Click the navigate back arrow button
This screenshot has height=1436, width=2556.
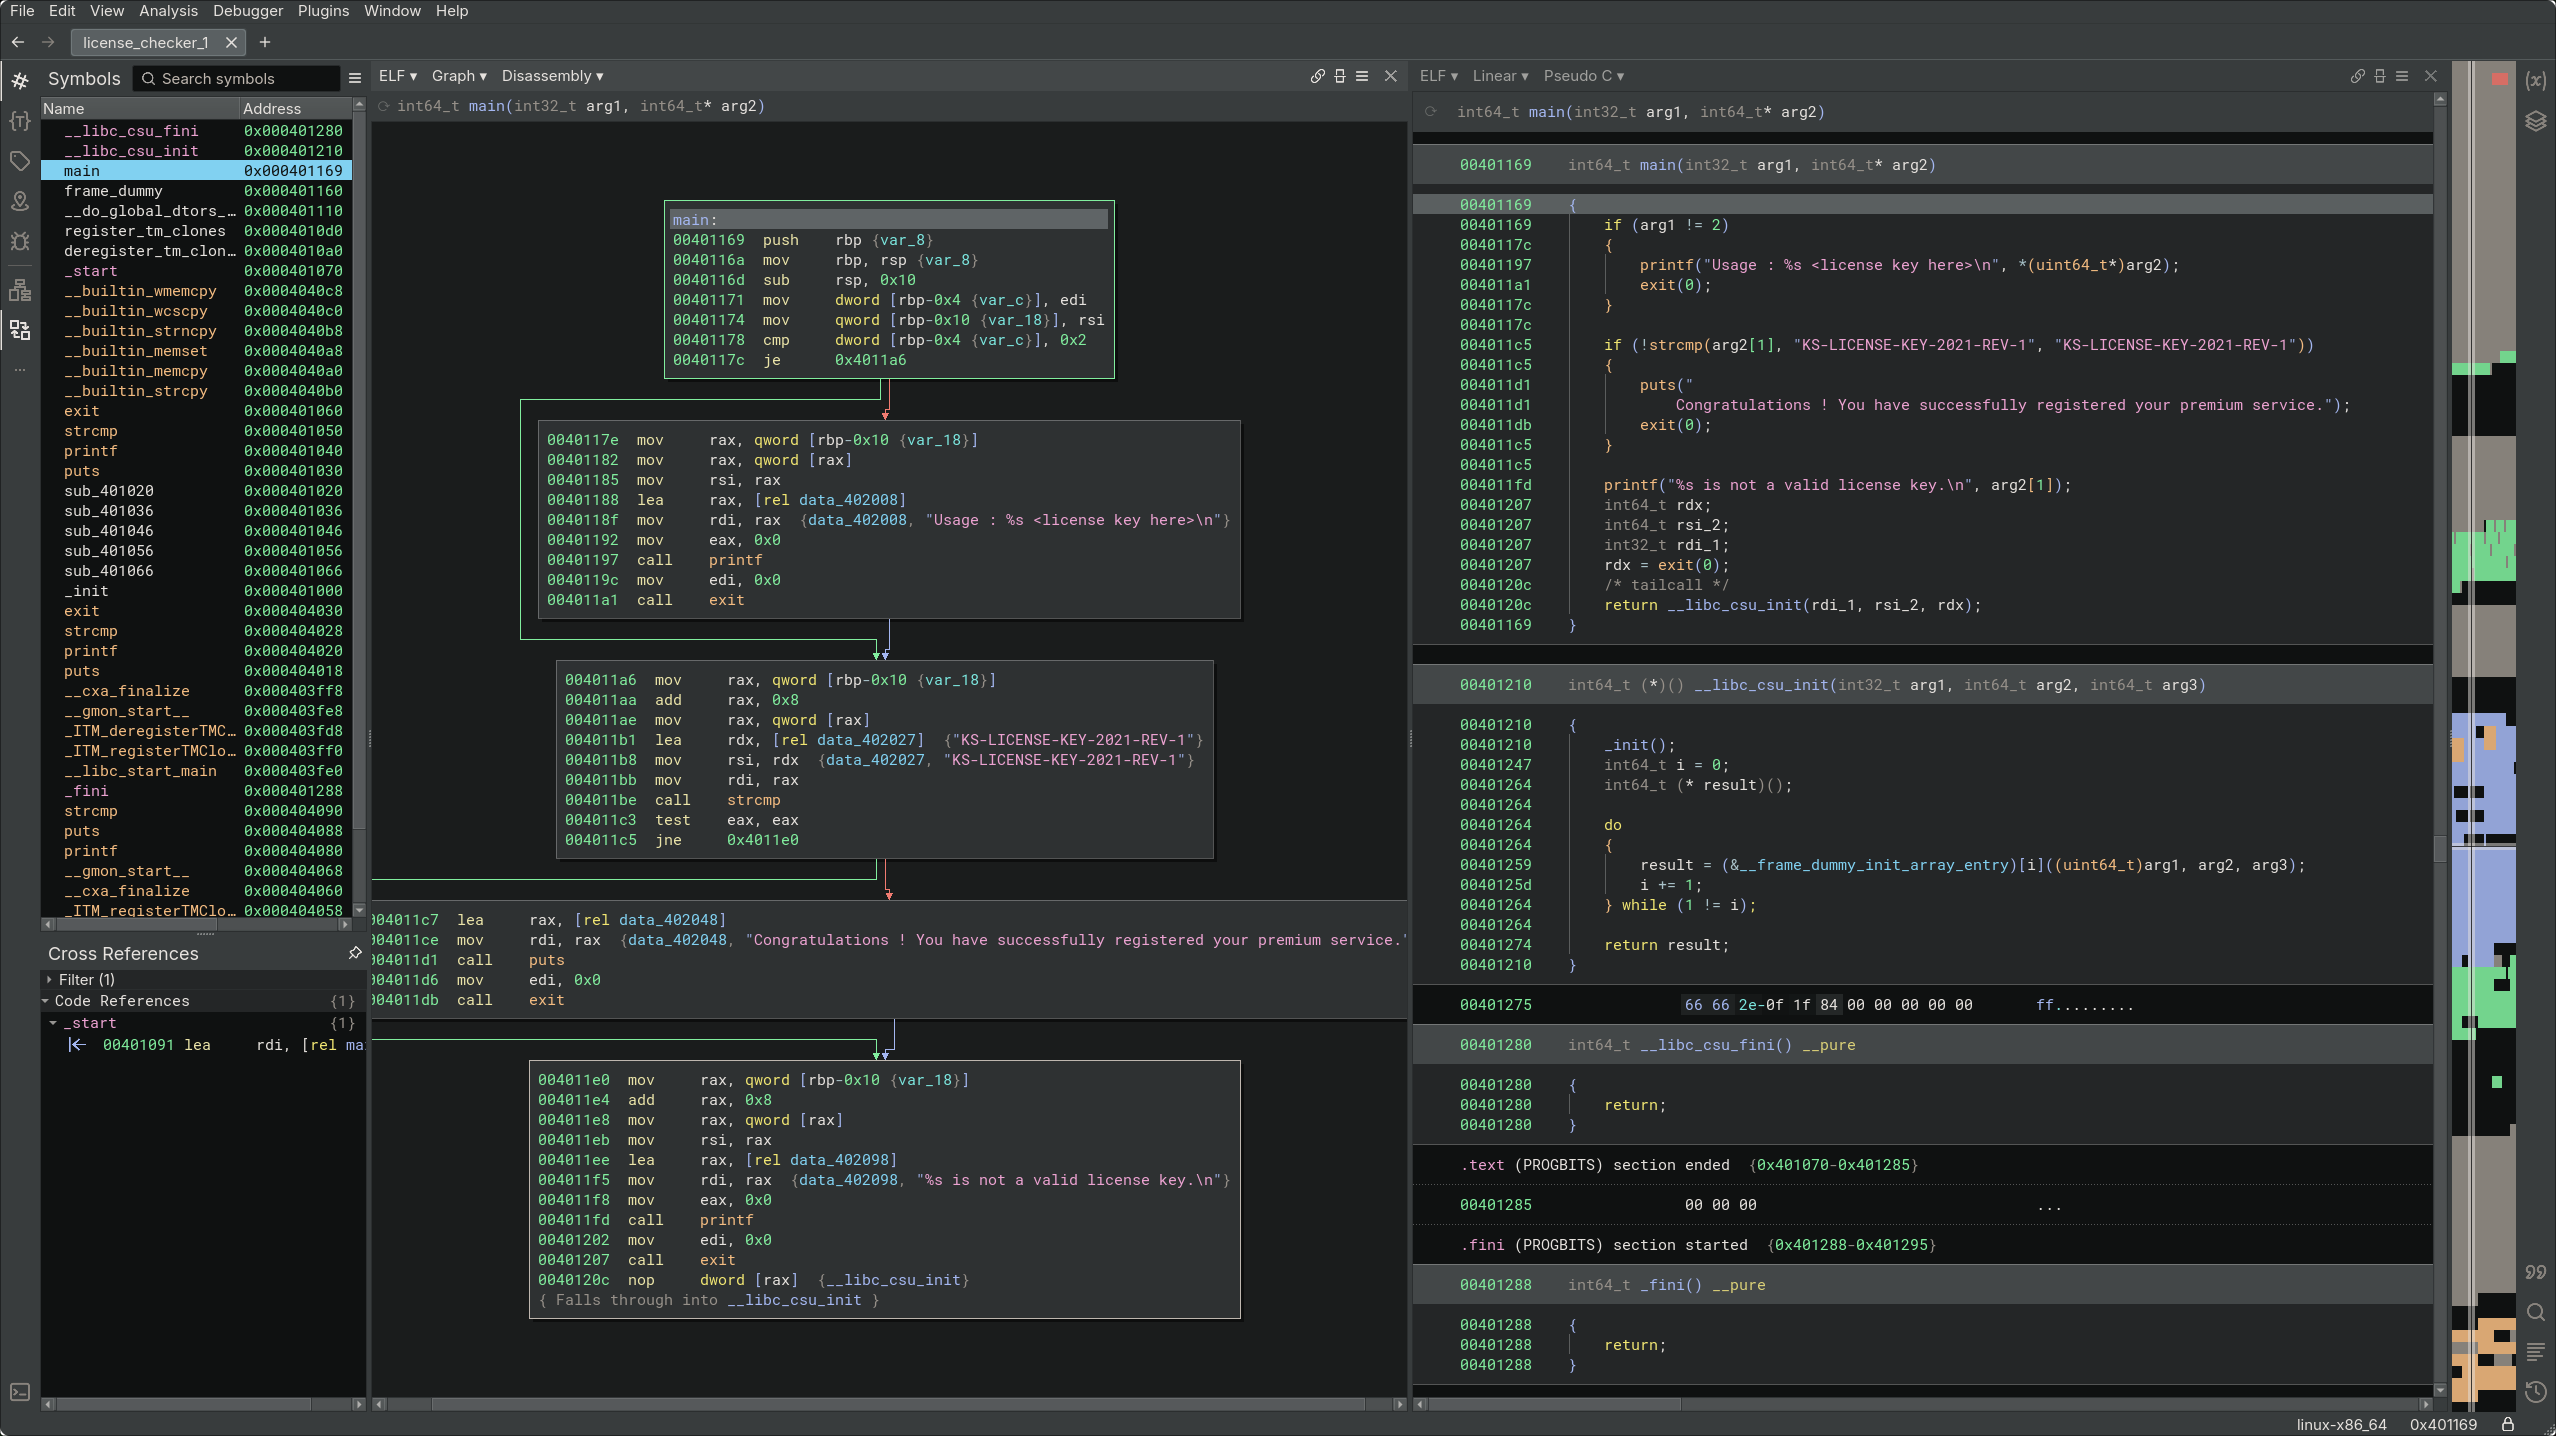17,42
